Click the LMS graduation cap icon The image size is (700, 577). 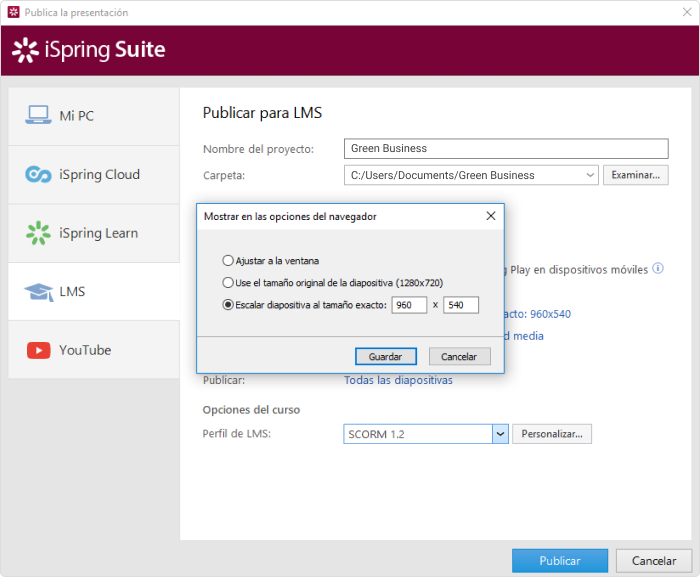click(x=39, y=292)
